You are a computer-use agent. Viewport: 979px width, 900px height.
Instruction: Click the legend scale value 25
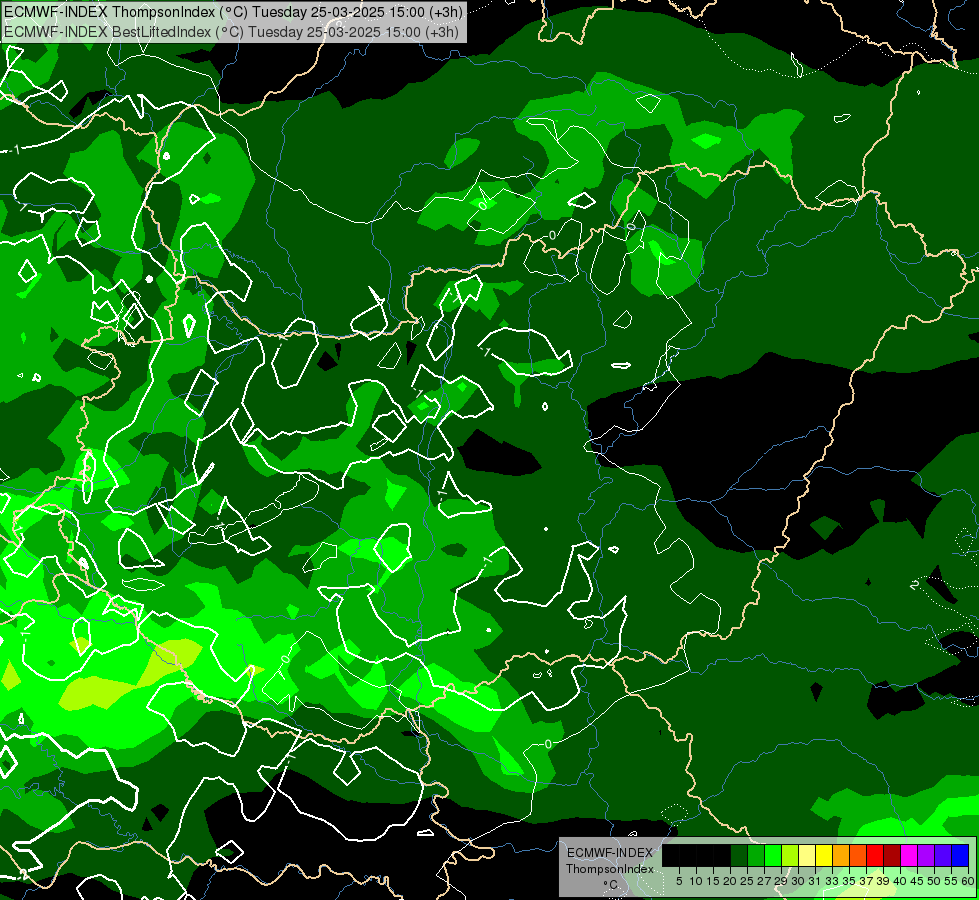(747, 881)
